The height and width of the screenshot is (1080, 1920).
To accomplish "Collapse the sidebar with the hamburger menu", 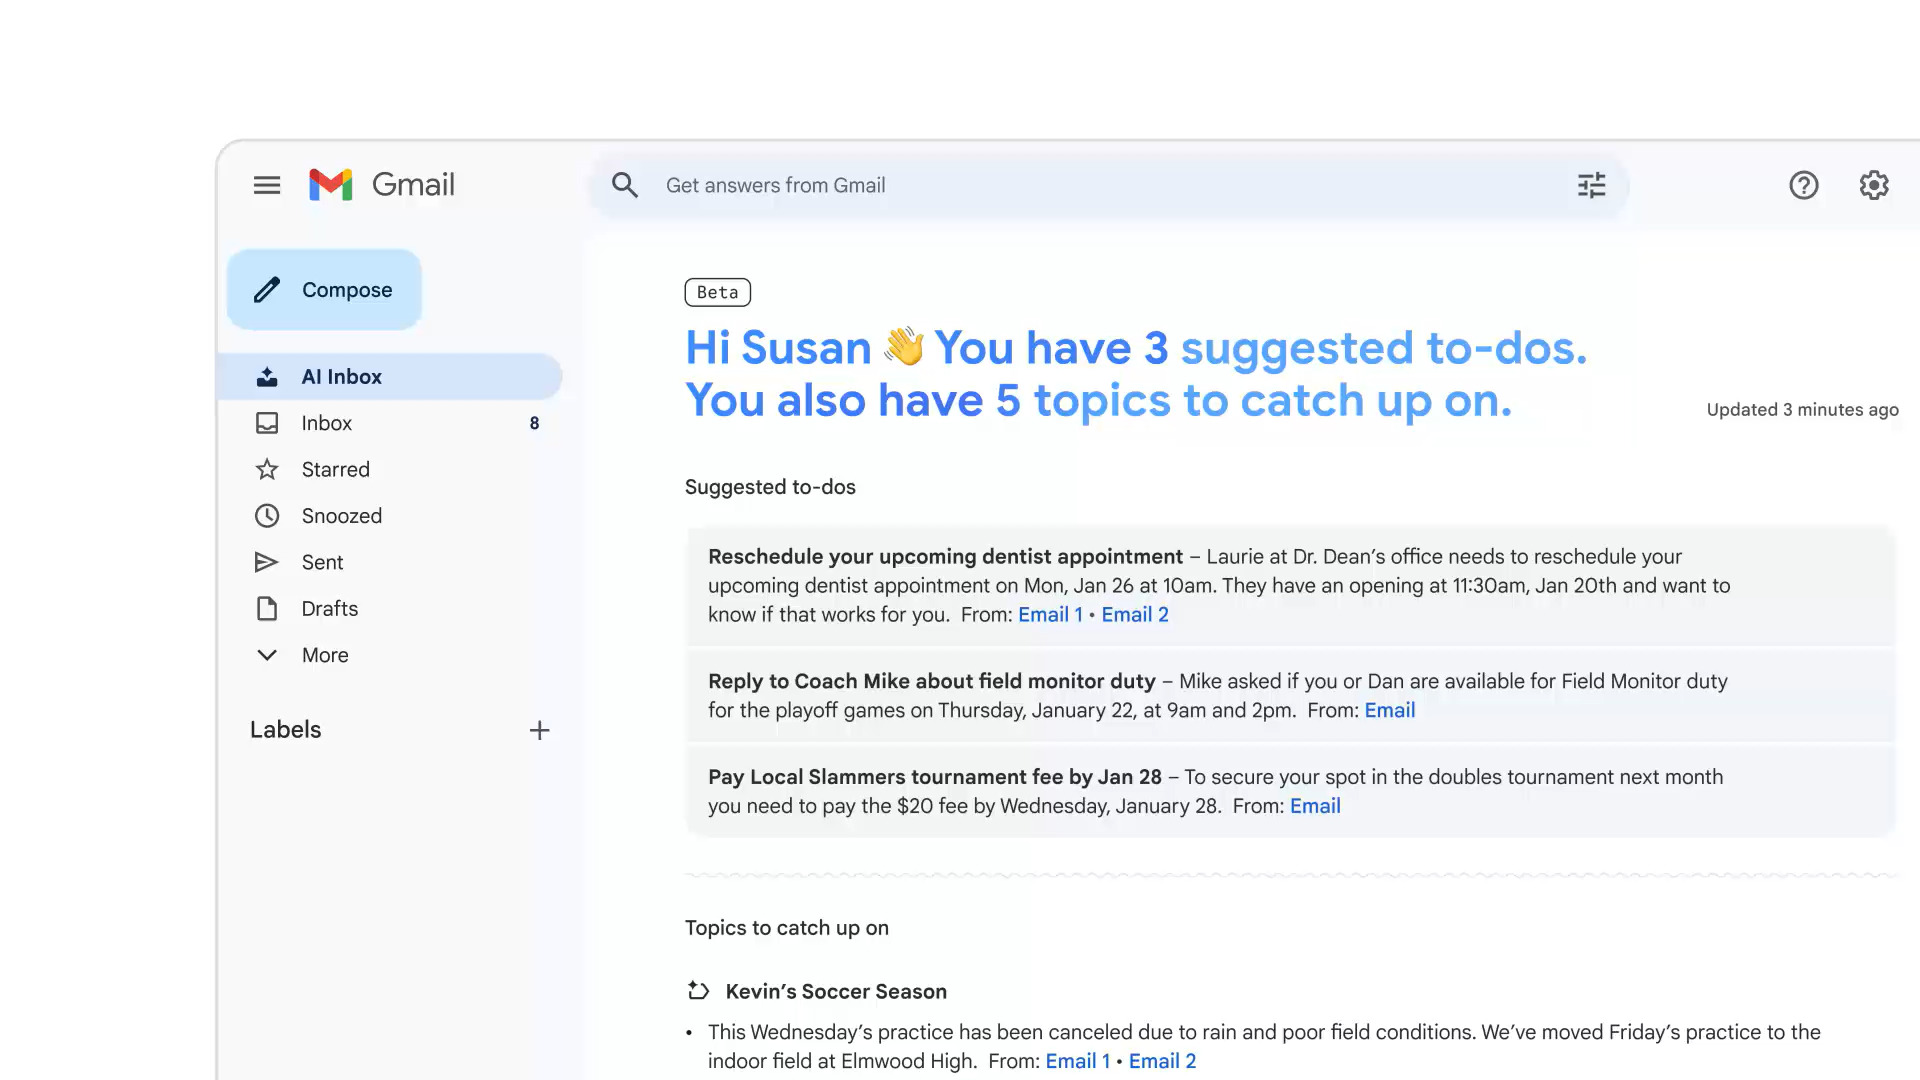I will click(x=266, y=185).
